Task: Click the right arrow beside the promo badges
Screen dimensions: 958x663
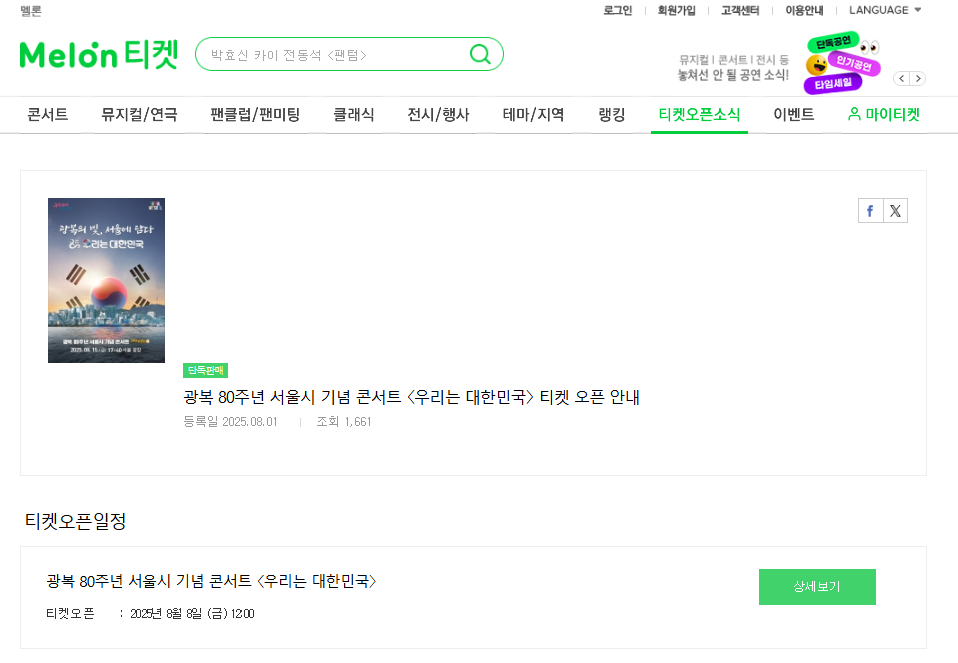Action: tap(917, 77)
